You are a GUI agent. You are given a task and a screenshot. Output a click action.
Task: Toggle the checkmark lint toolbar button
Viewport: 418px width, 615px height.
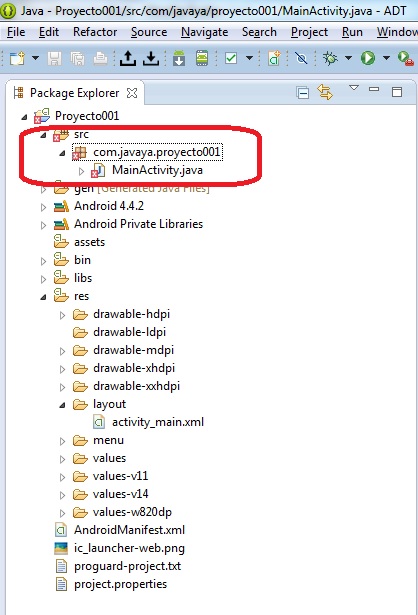(231, 58)
